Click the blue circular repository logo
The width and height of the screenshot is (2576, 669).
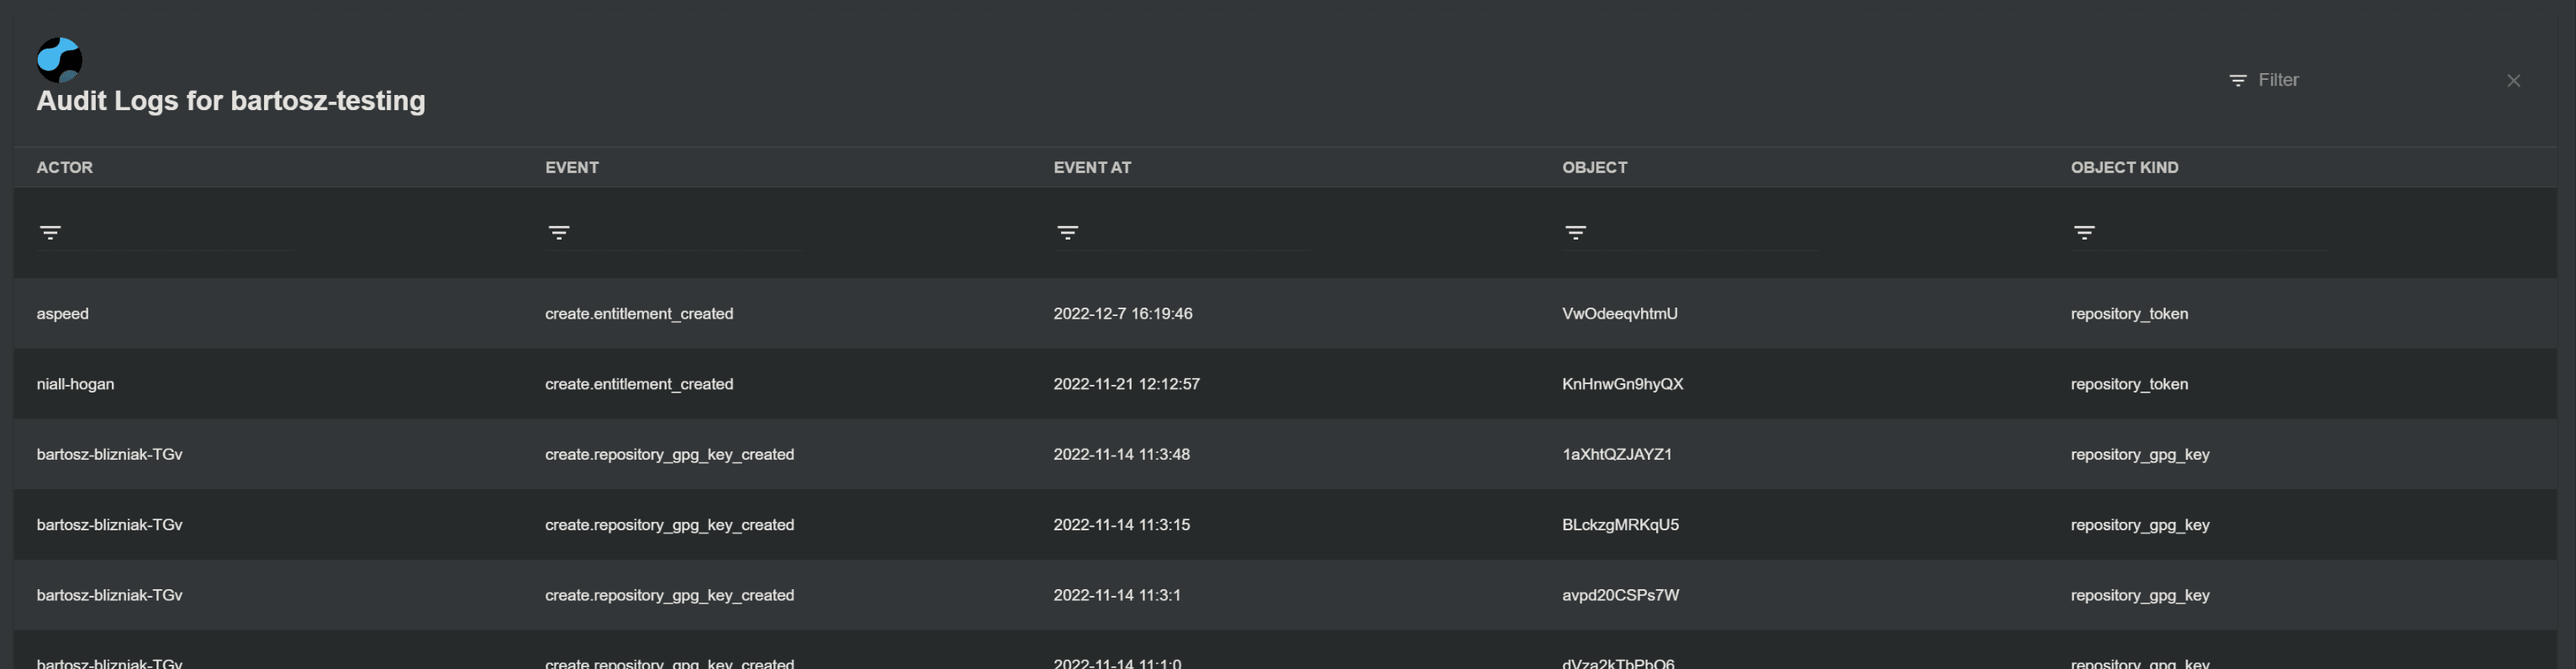(x=59, y=60)
